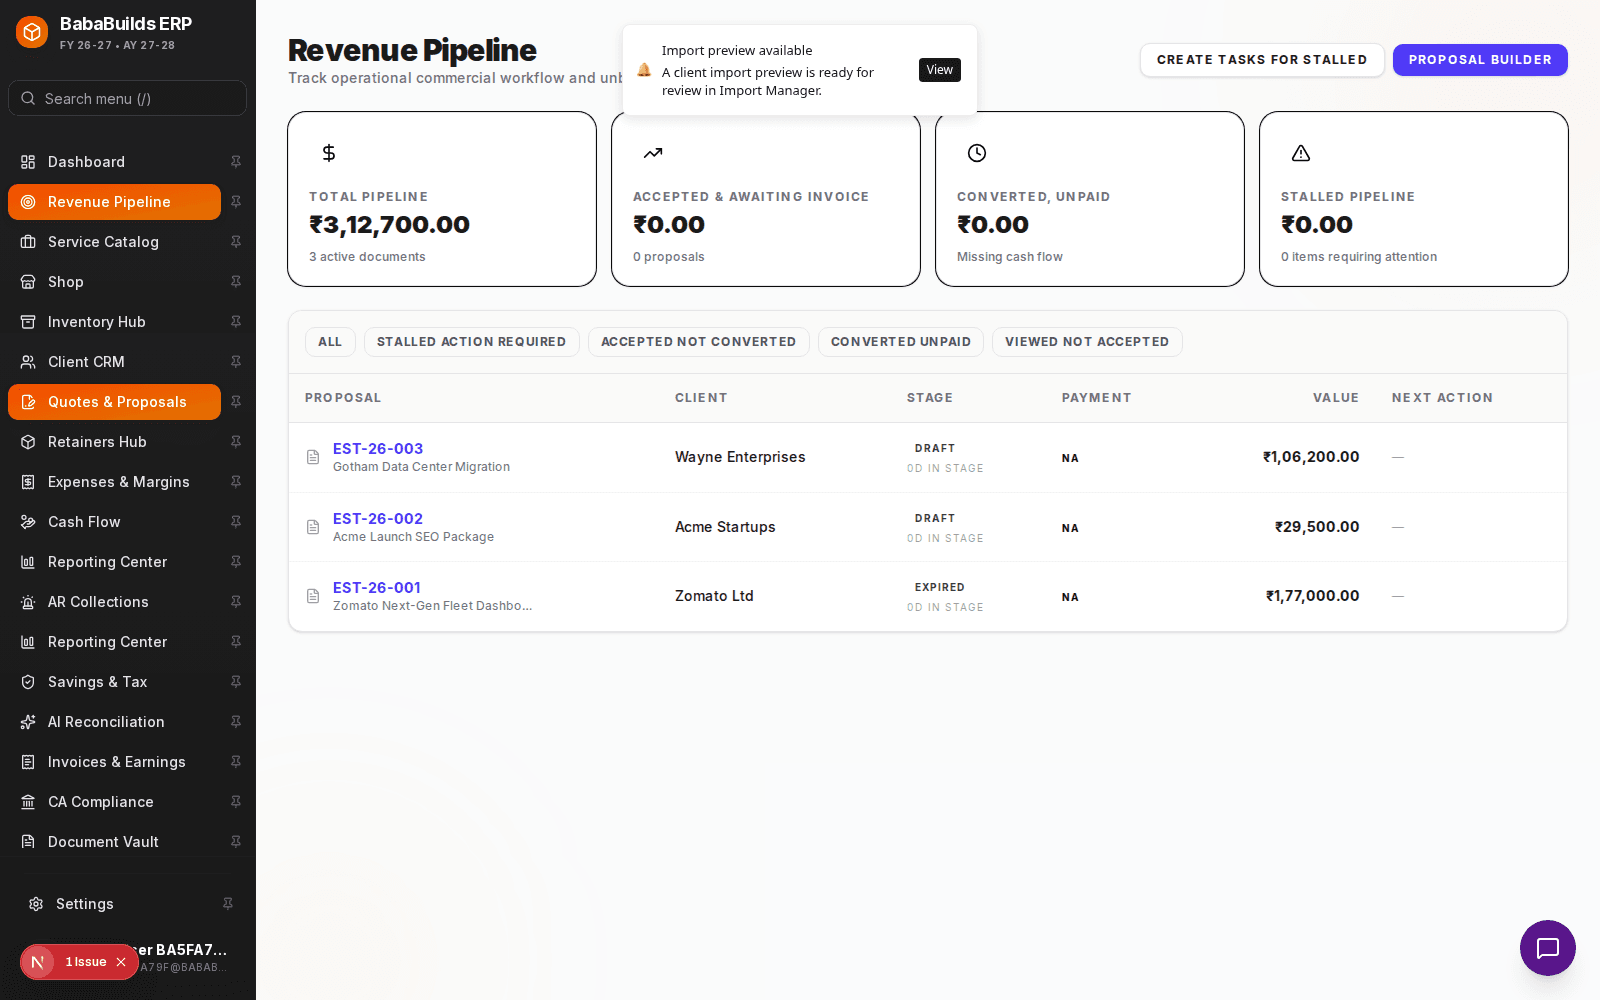Click the Expenses & Margins receipt icon
This screenshot has width=1600, height=1000.
(28, 482)
